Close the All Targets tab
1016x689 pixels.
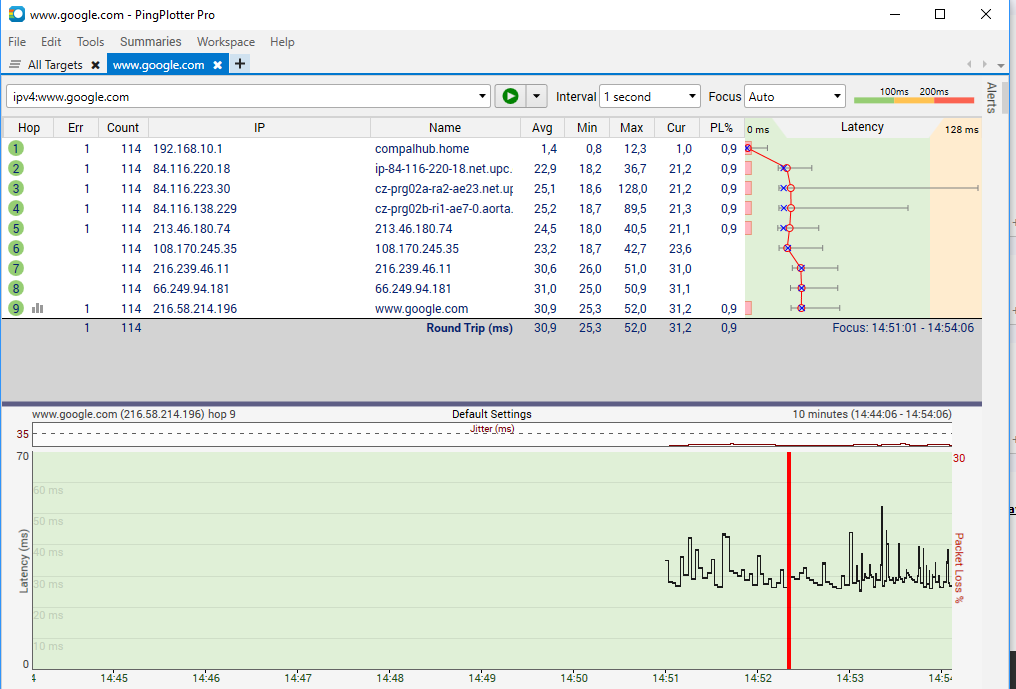click(x=95, y=65)
